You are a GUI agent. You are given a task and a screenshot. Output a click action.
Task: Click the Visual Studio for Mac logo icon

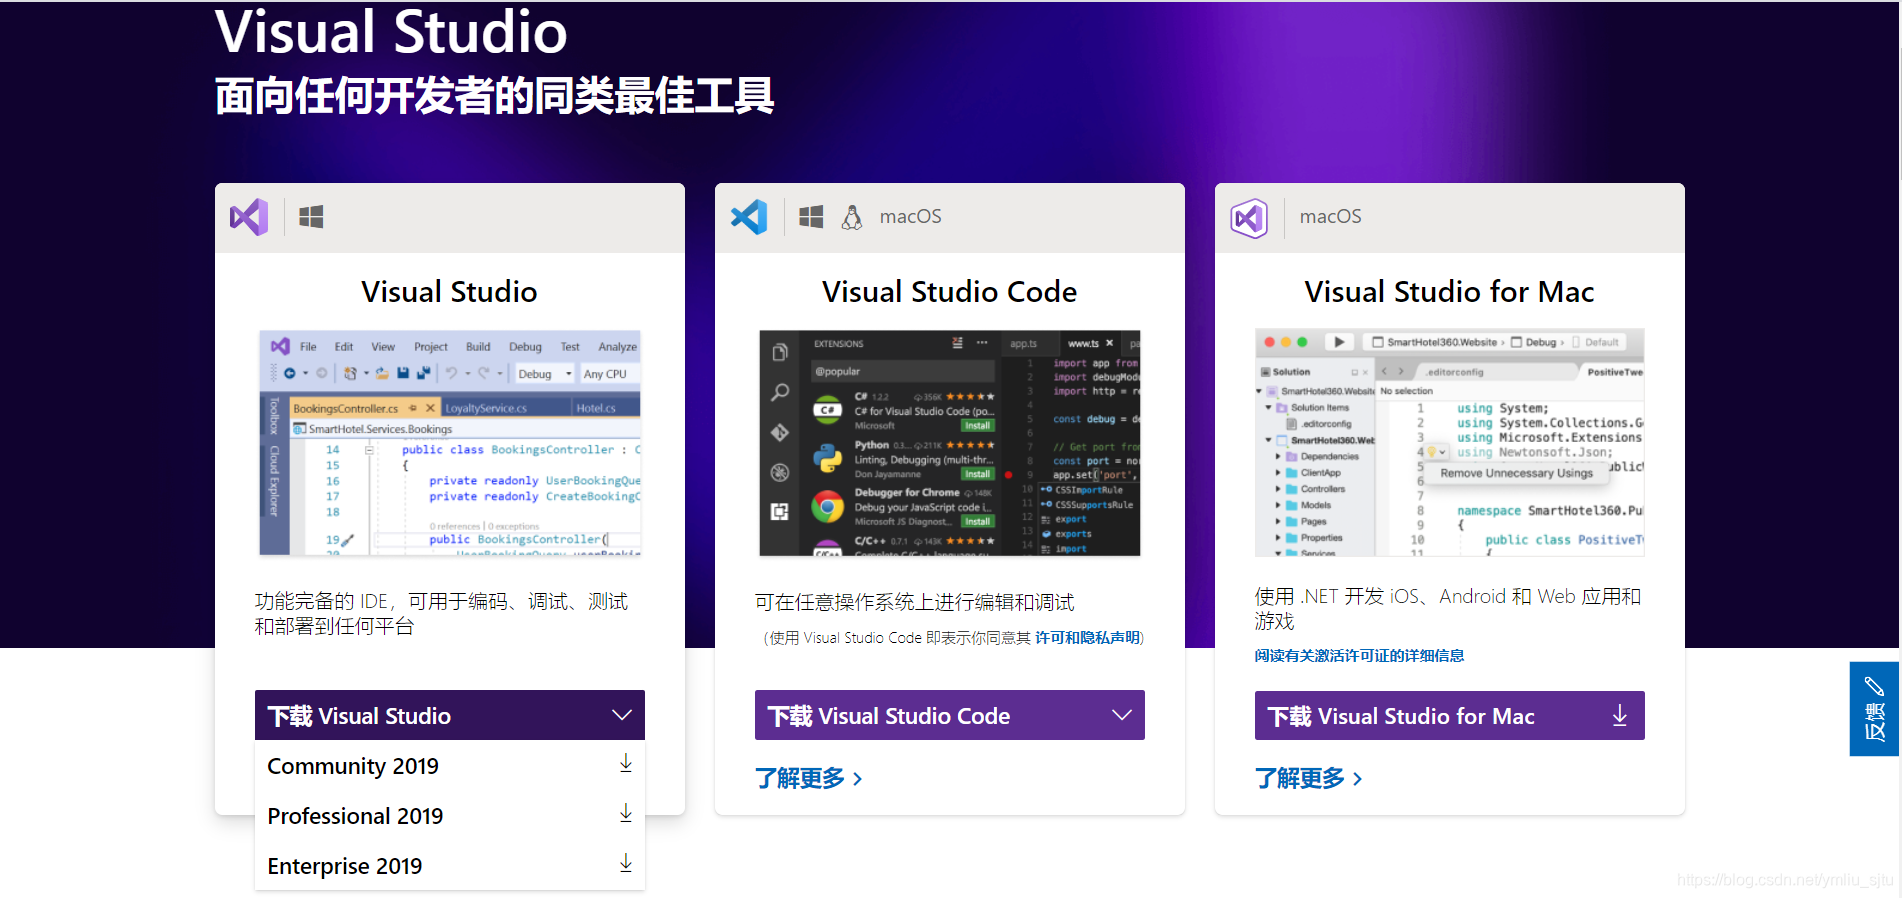click(1249, 218)
